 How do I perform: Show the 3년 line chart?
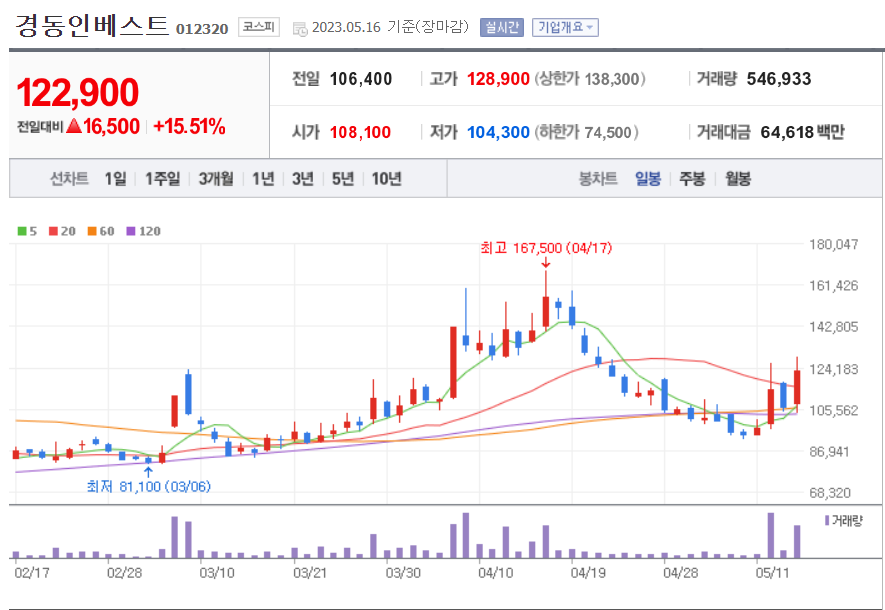coord(303,179)
